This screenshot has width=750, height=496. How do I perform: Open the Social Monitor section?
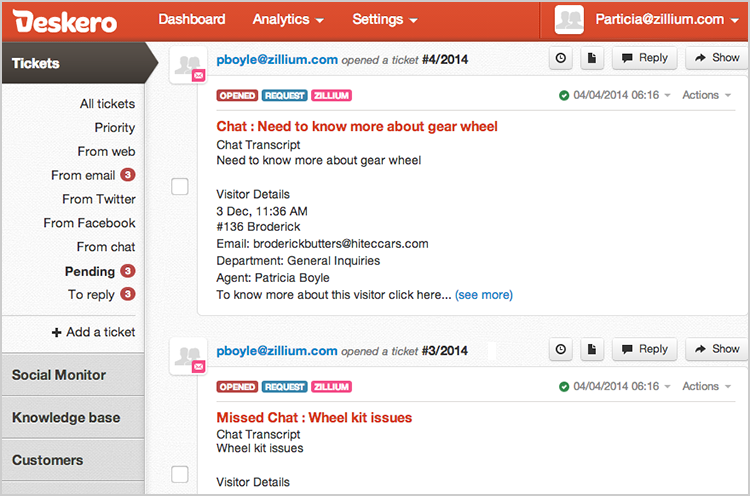click(73, 375)
